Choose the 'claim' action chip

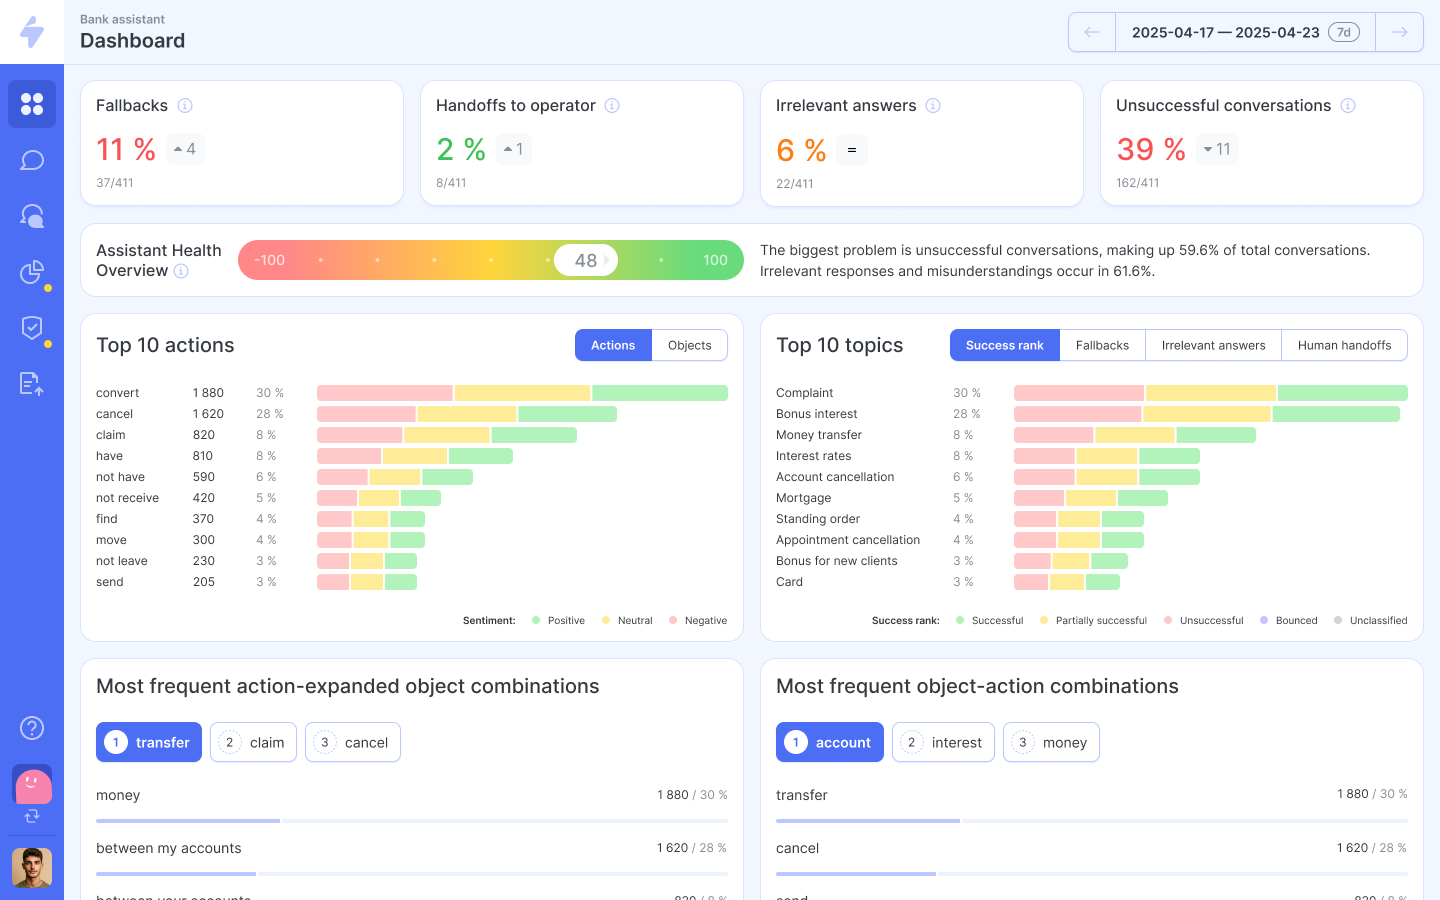point(253,742)
